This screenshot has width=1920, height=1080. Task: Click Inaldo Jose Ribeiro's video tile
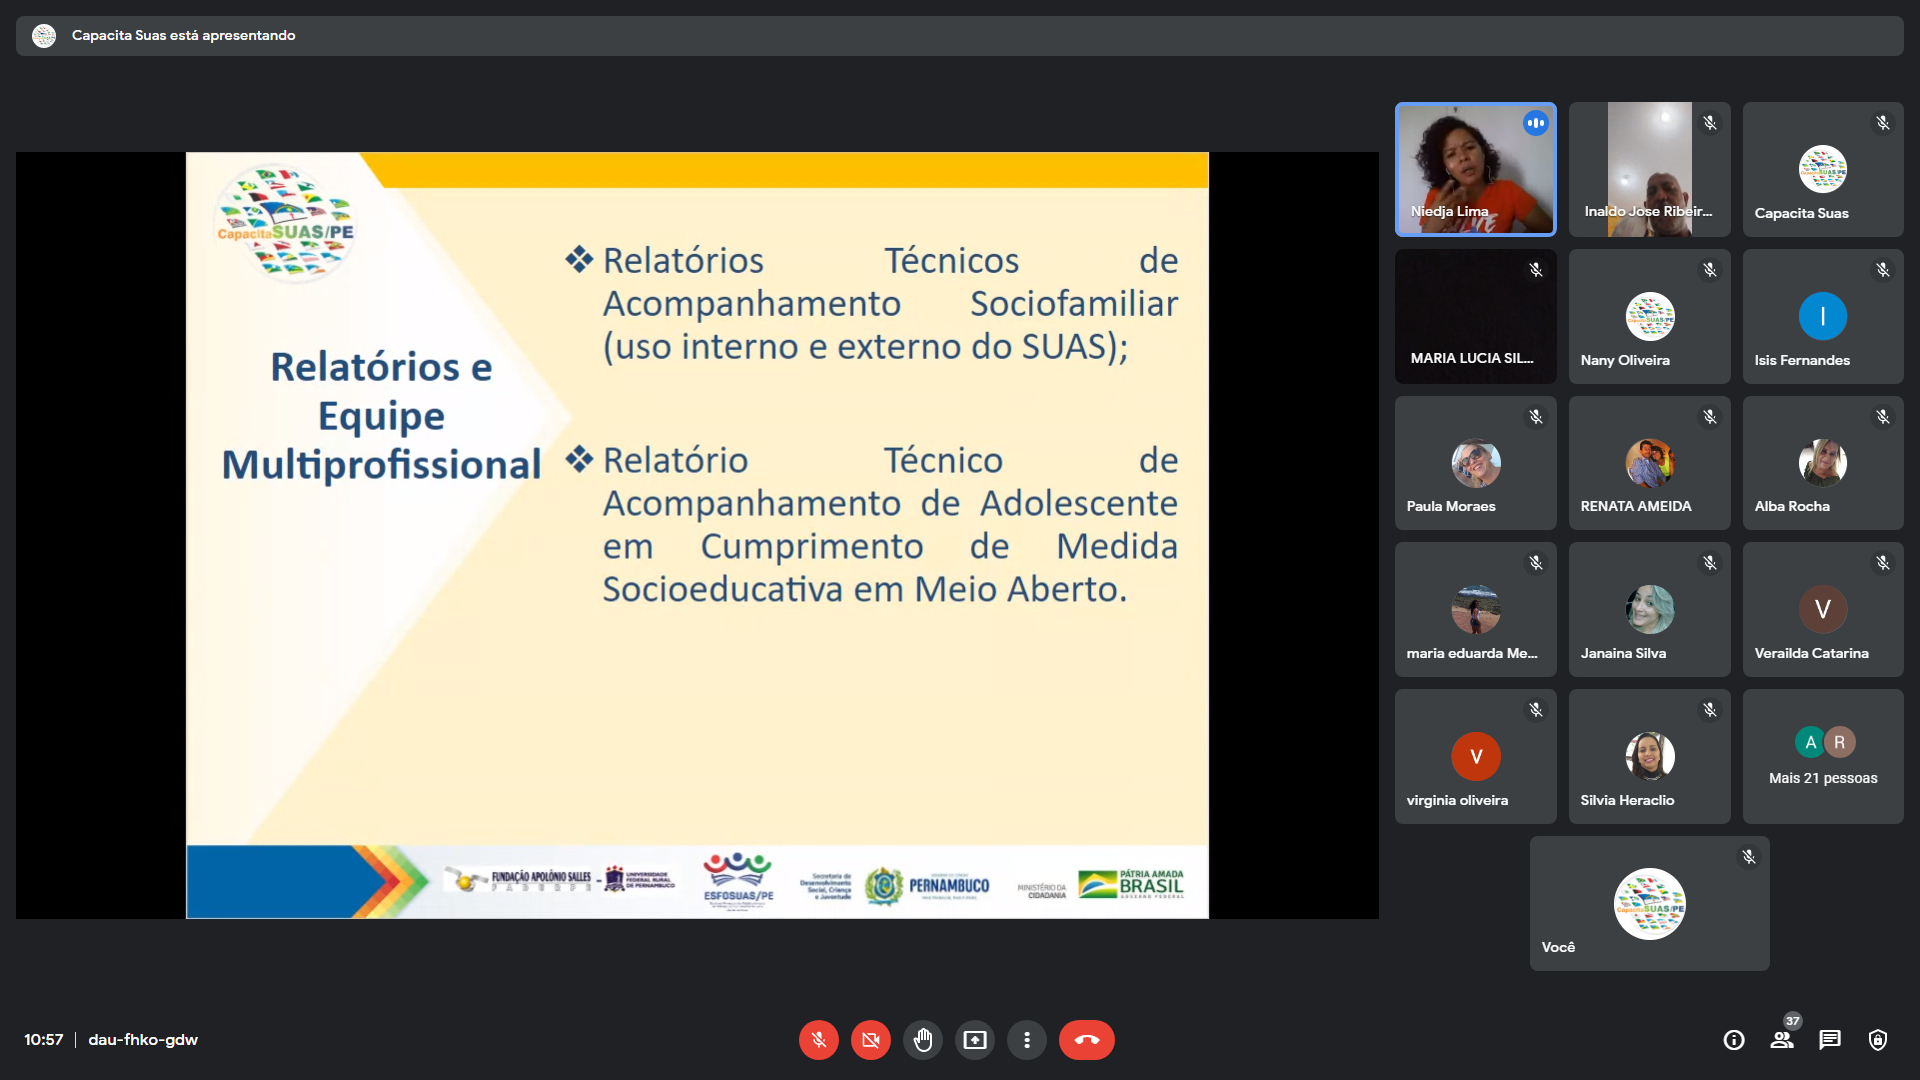click(x=1649, y=169)
